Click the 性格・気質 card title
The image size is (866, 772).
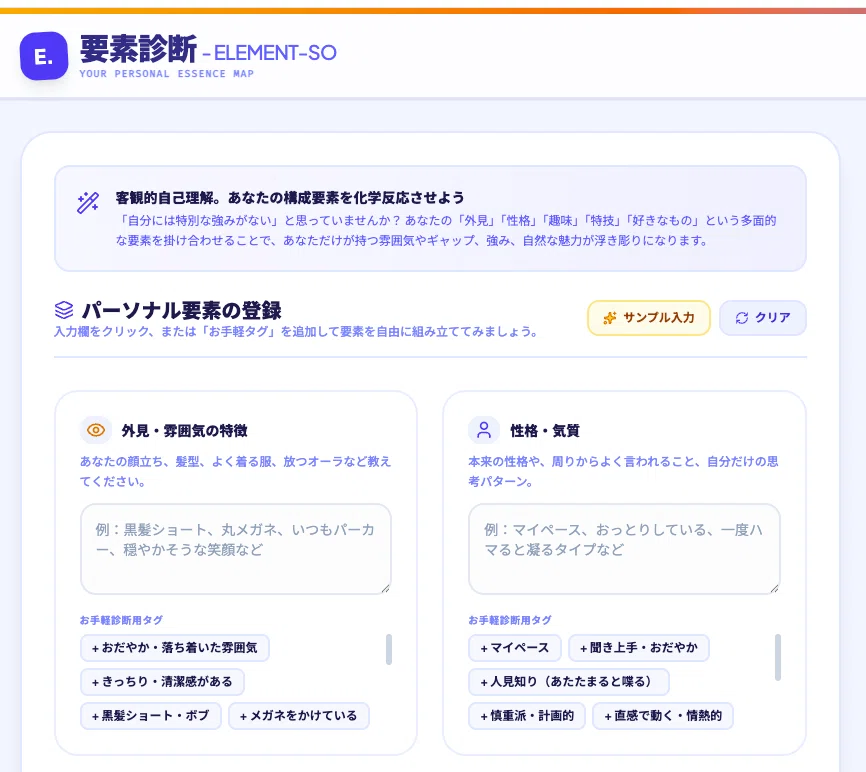545,431
